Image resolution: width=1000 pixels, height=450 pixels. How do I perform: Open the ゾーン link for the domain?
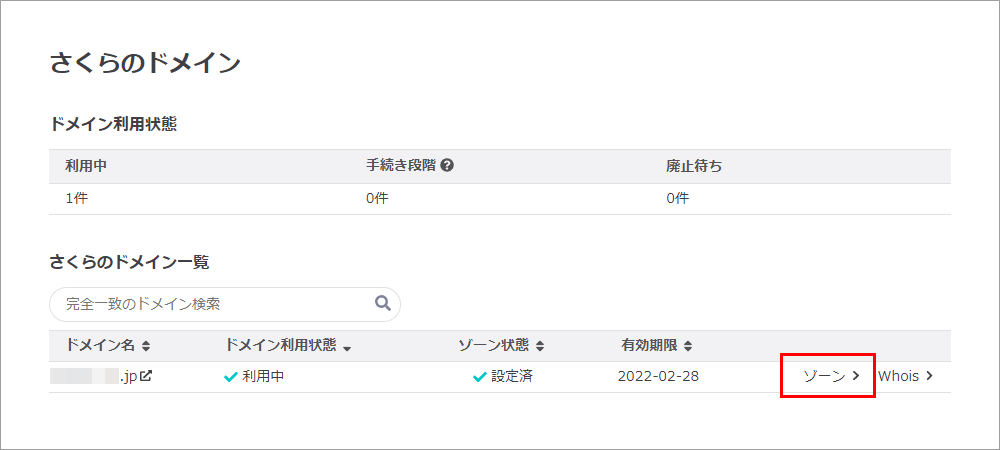pos(832,376)
